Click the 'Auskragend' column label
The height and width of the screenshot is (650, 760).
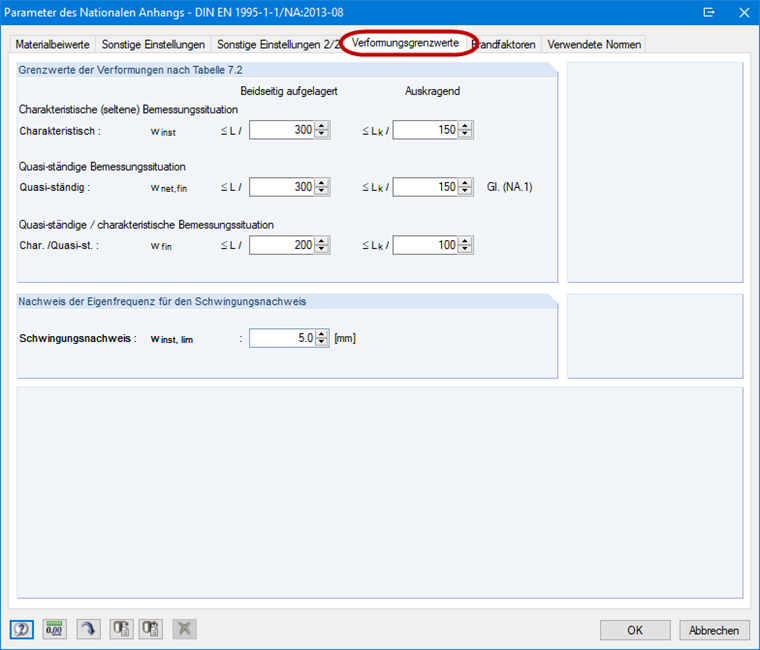coord(432,91)
